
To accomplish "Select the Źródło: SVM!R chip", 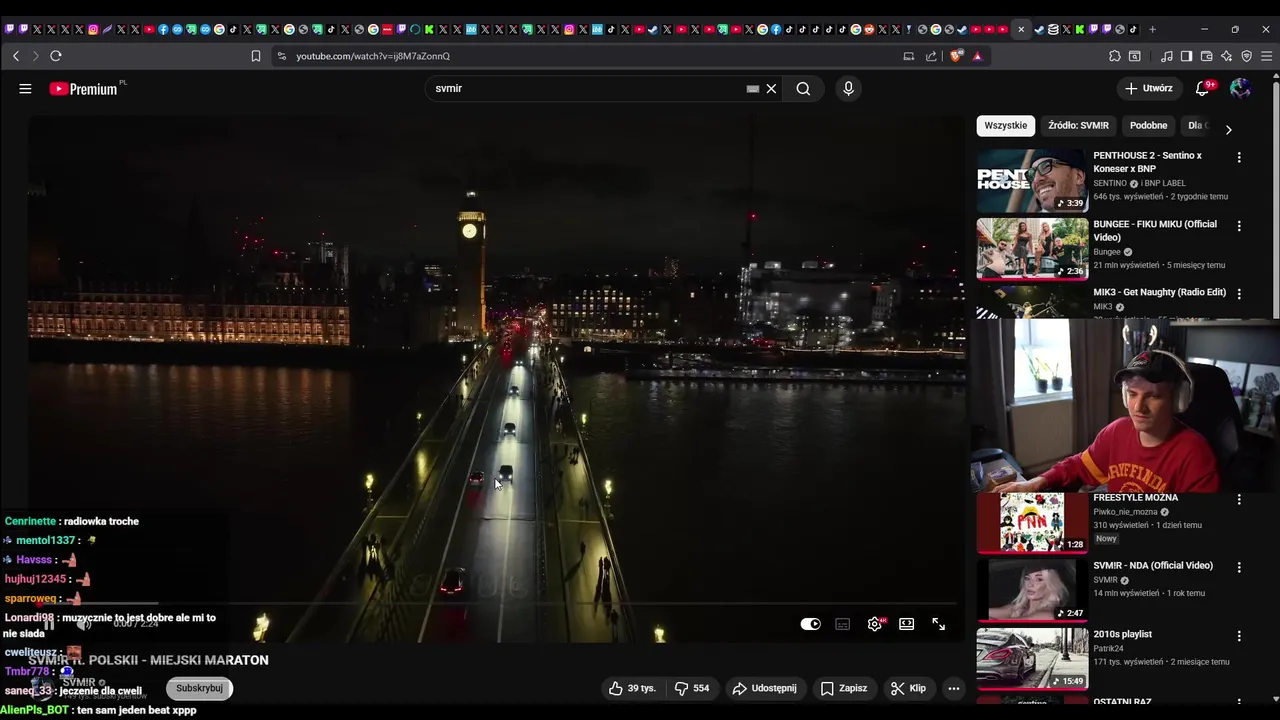I will tap(1078, 126).
